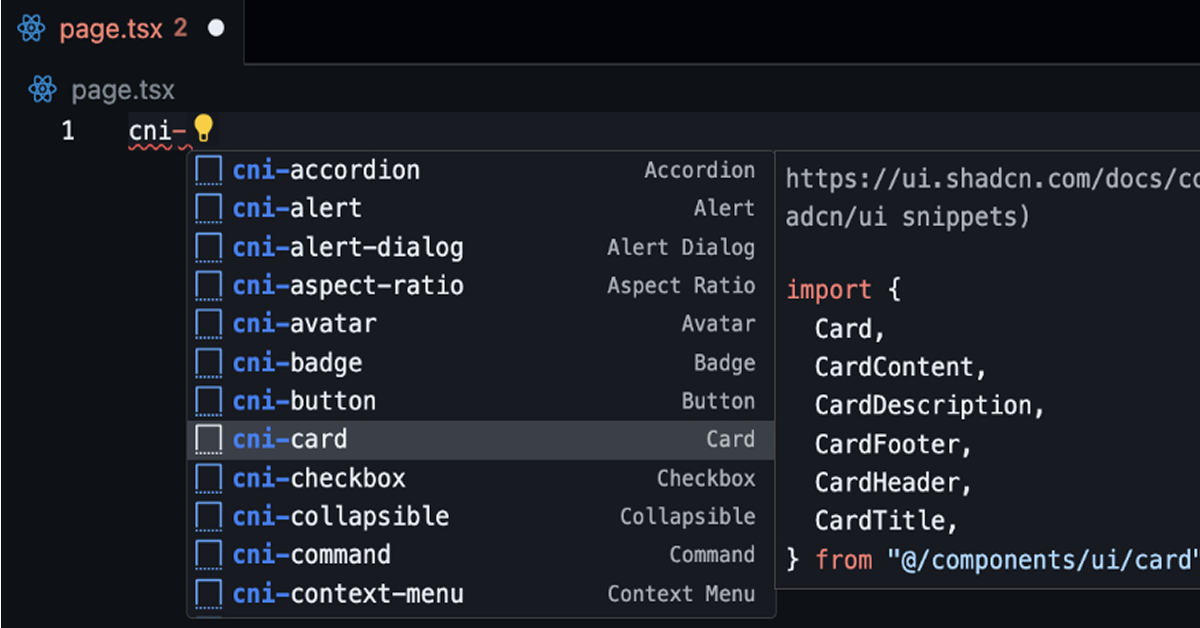Open the ui.shadcn.com docs link
This screenshot has height=628, width=1200.
991,179
